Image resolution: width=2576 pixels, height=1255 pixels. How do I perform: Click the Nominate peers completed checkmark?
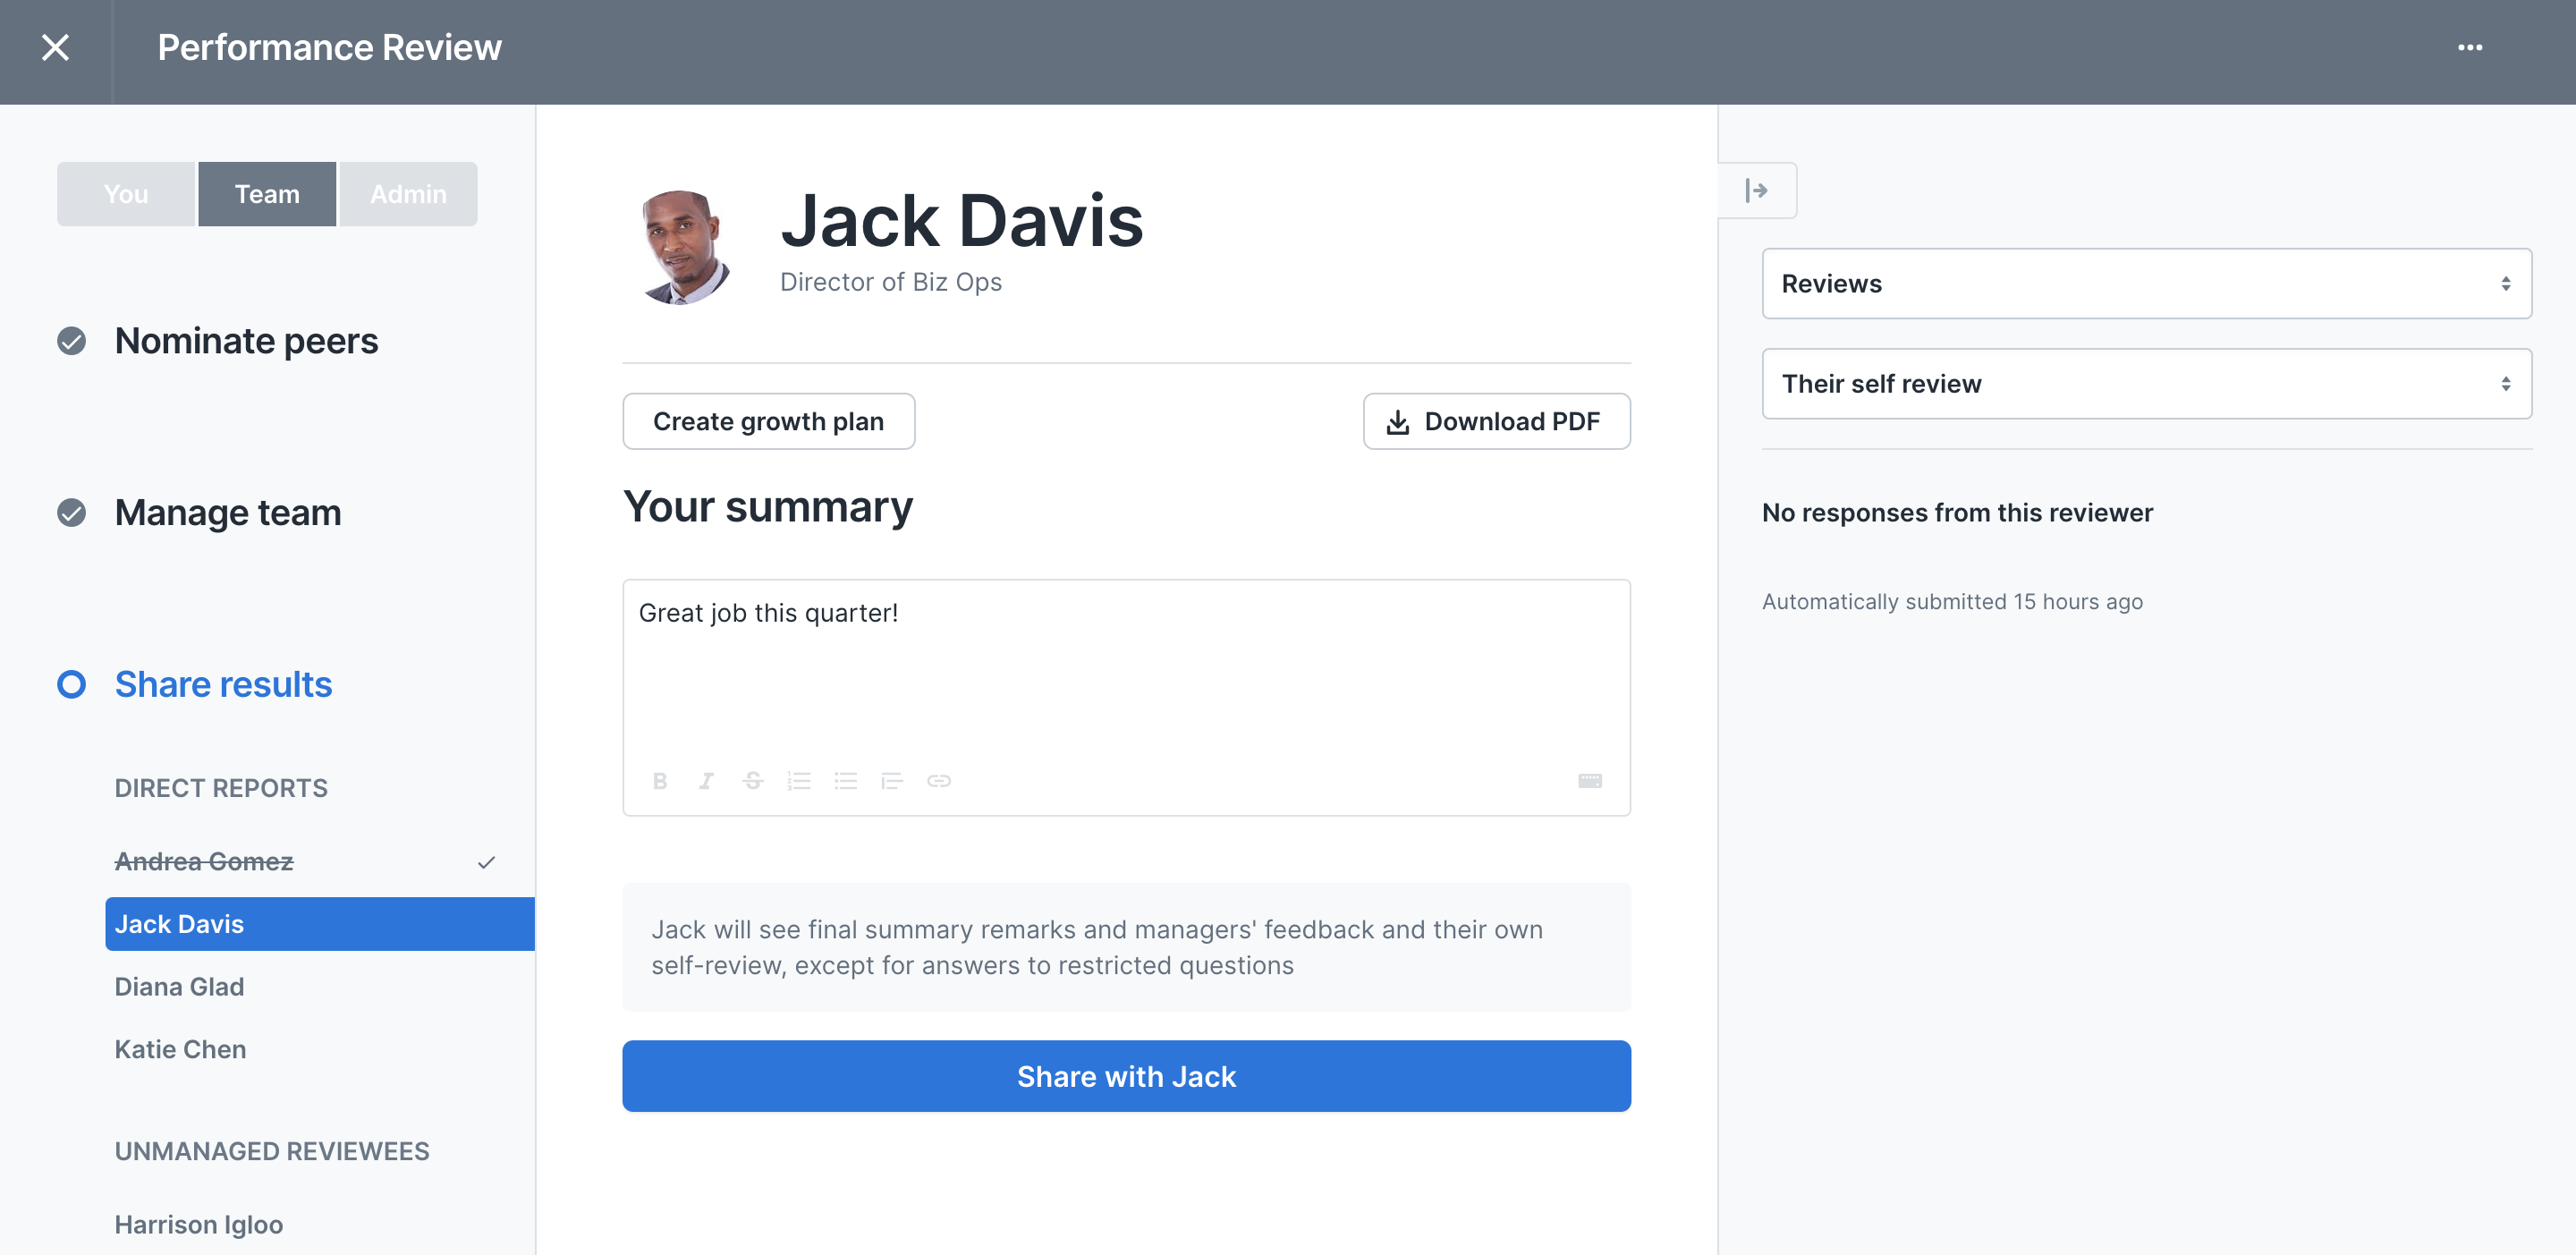click(71, 341)
